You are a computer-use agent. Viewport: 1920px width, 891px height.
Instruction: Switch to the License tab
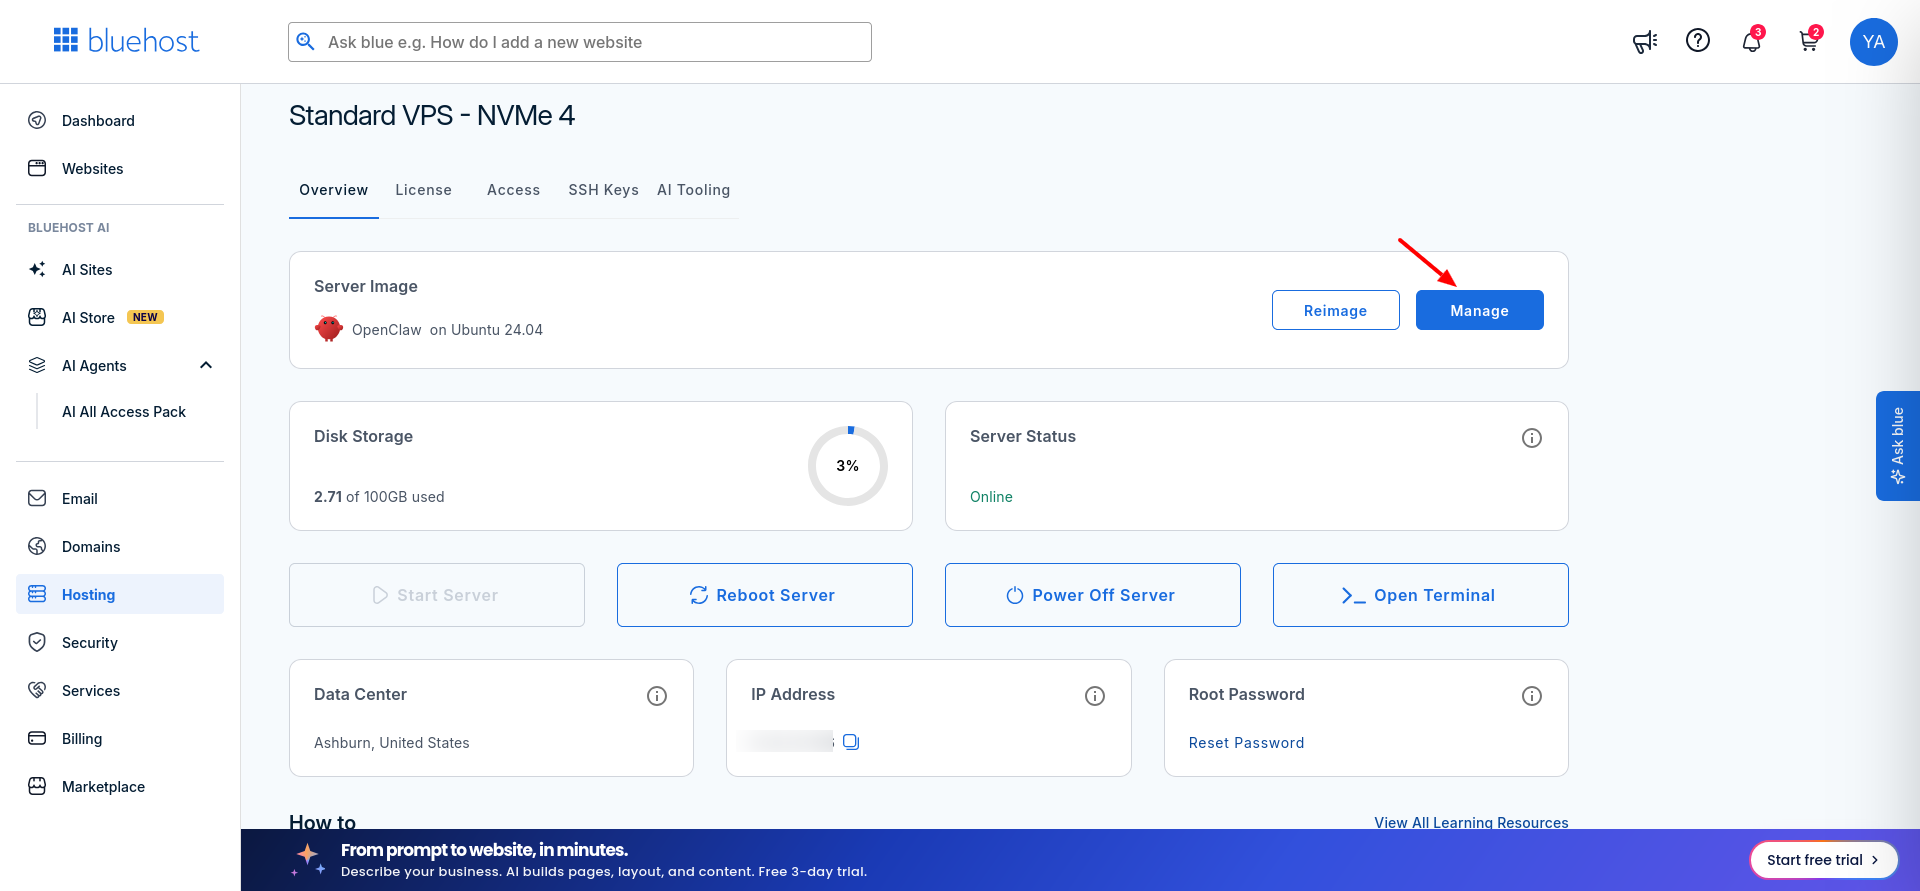(423, 190)
